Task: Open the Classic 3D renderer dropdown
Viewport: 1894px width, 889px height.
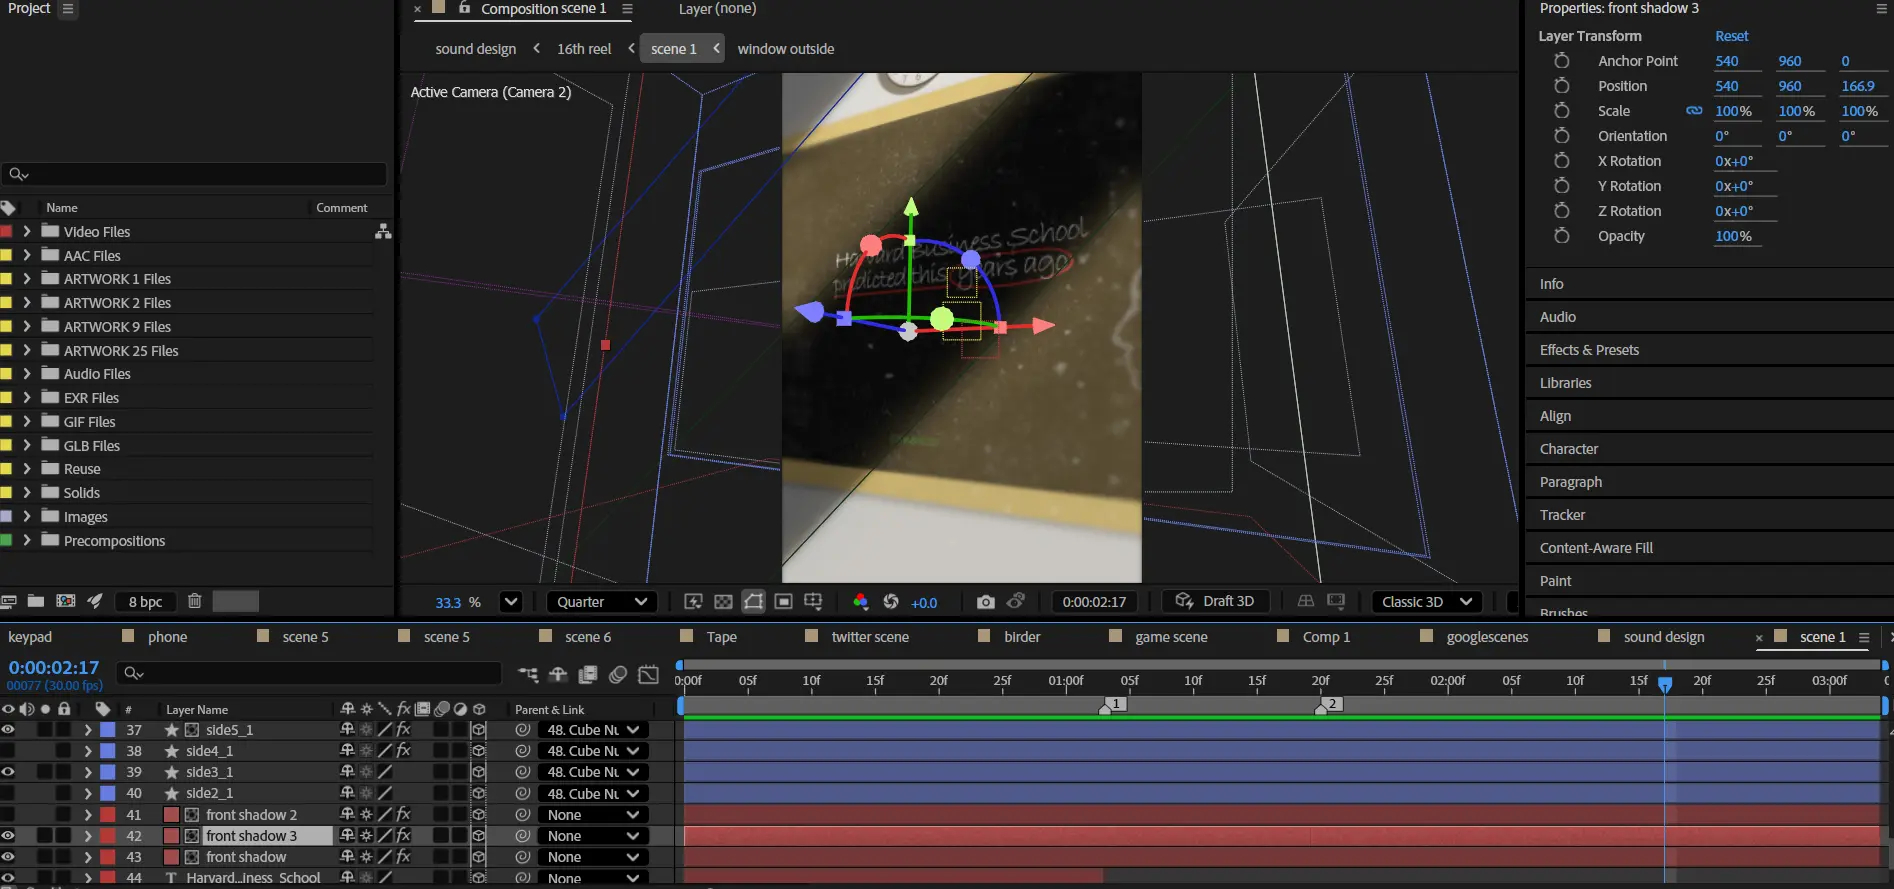Action: pos(1426,602)
